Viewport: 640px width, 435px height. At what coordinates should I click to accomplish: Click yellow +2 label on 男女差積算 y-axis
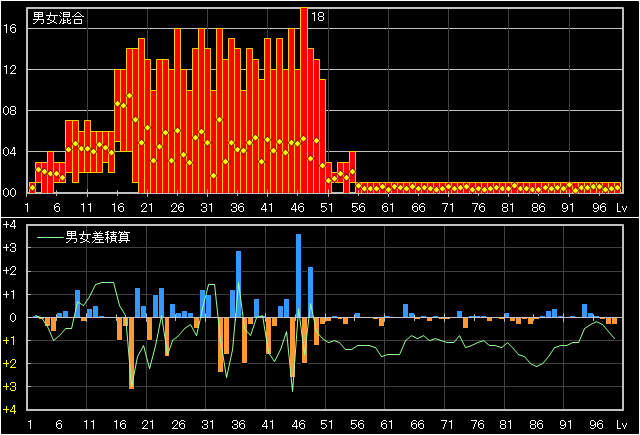pos(9,364)
